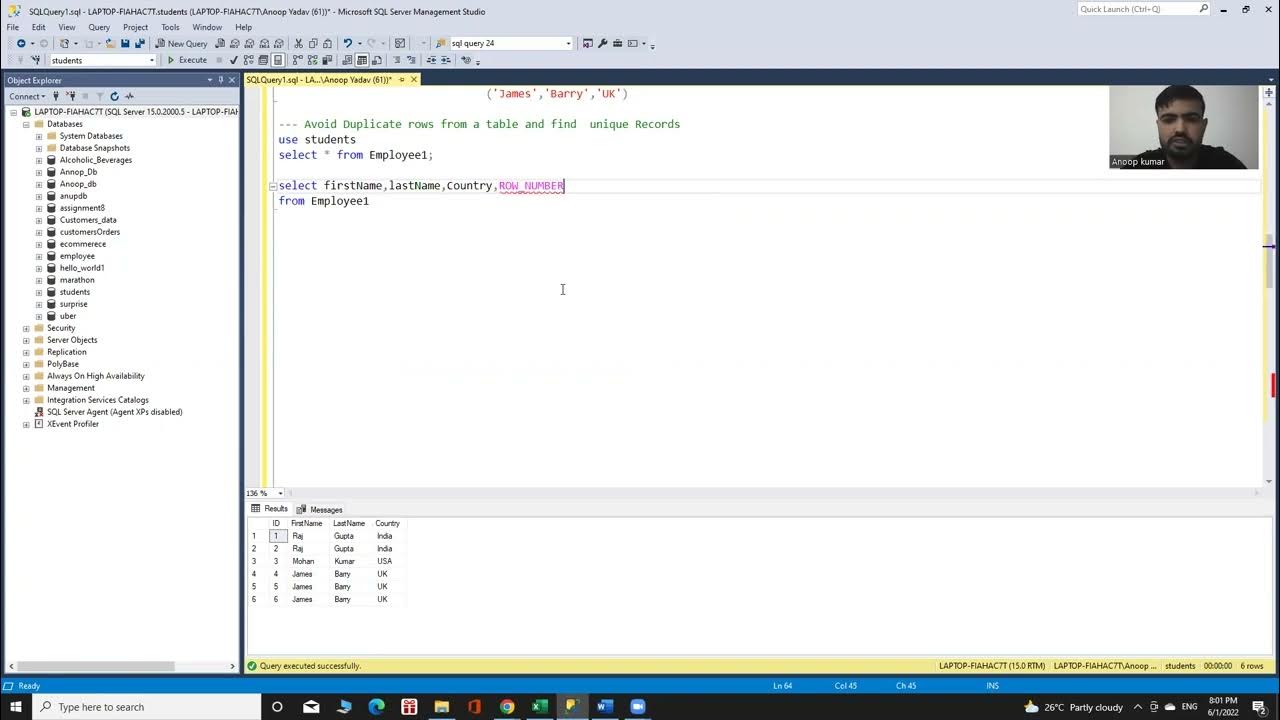Viewport: 1280px width, 720px height.
Task: Open Word from the taskbar
Action: 604,707
